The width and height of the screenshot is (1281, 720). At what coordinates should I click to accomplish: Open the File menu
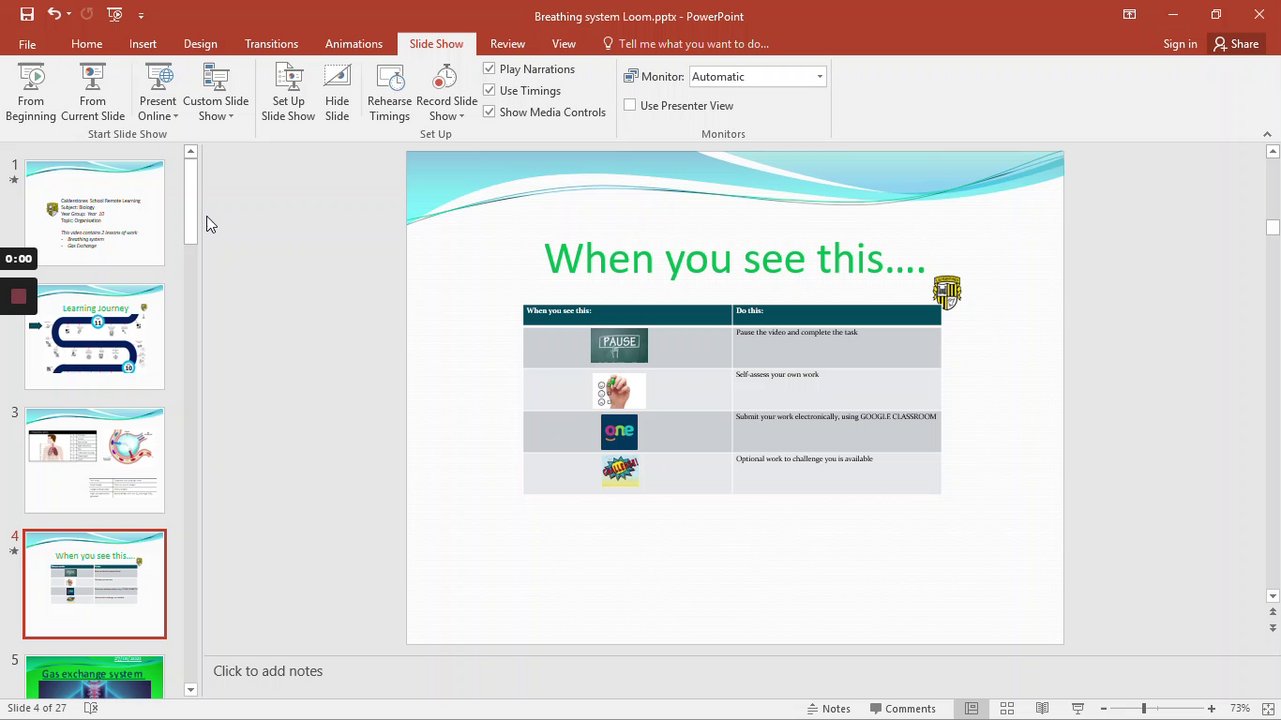pyautogui.click(x=27, y=44)
